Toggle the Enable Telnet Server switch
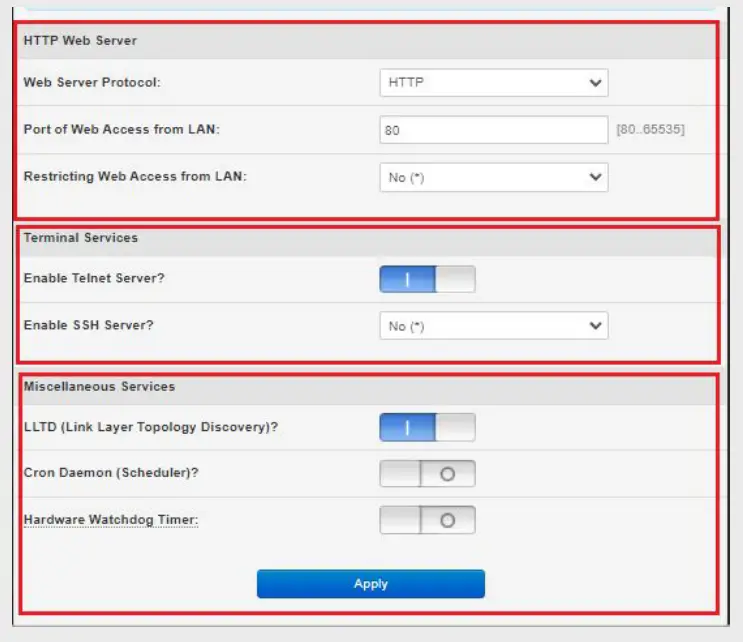The height and width of the screenshot is (642, 743). pyautogui.click(x=427, y=279)
